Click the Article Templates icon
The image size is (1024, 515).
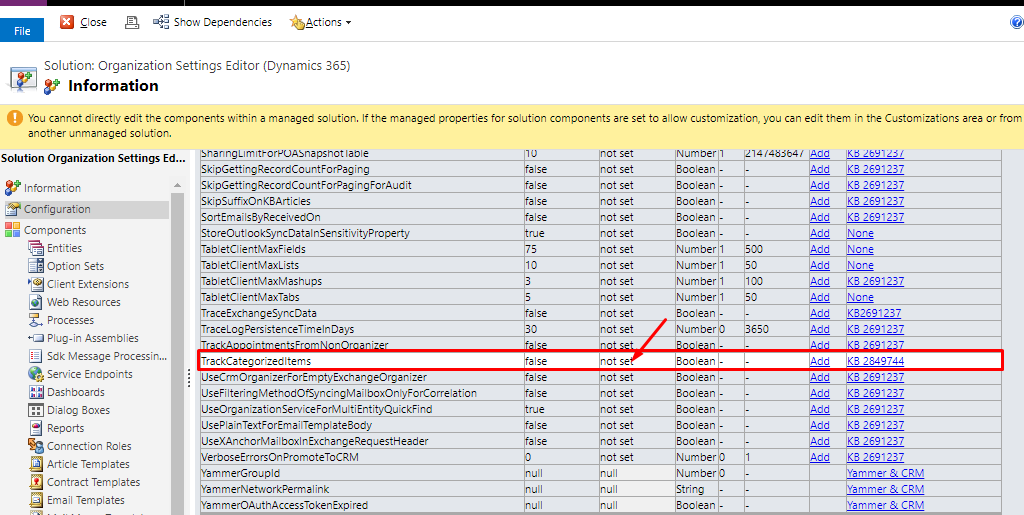[x=36, y=464]
